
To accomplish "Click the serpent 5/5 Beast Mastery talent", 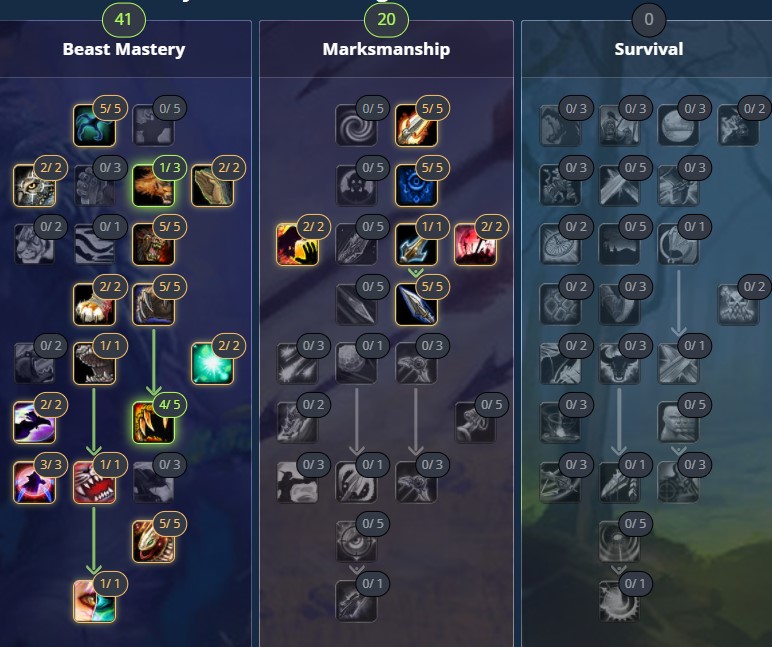I will tap(154, 542).
